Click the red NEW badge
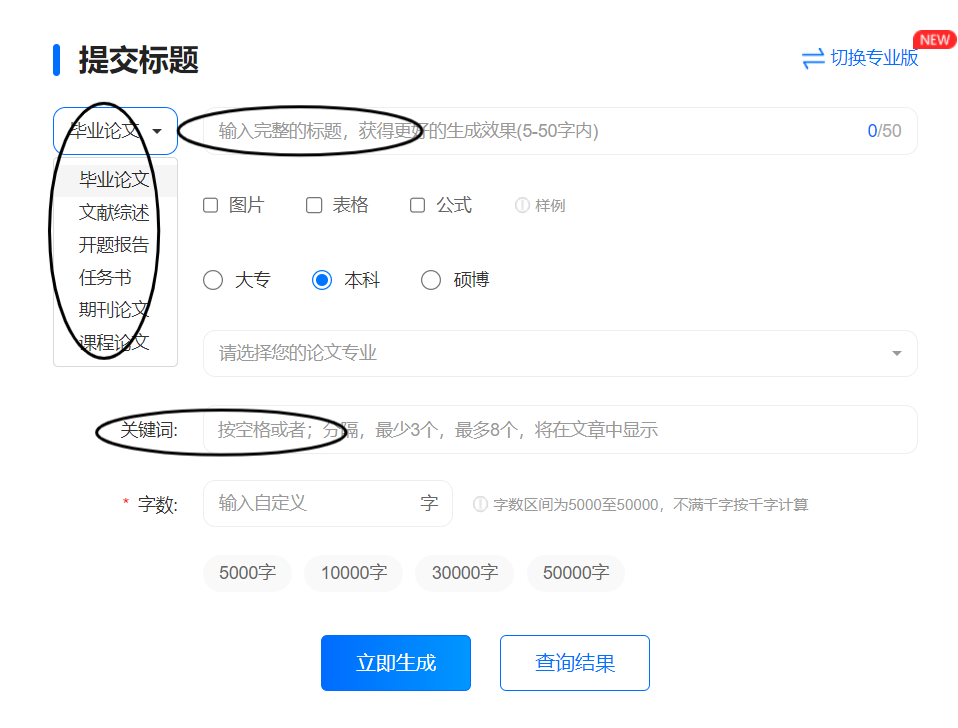 (x=934, y=40)
